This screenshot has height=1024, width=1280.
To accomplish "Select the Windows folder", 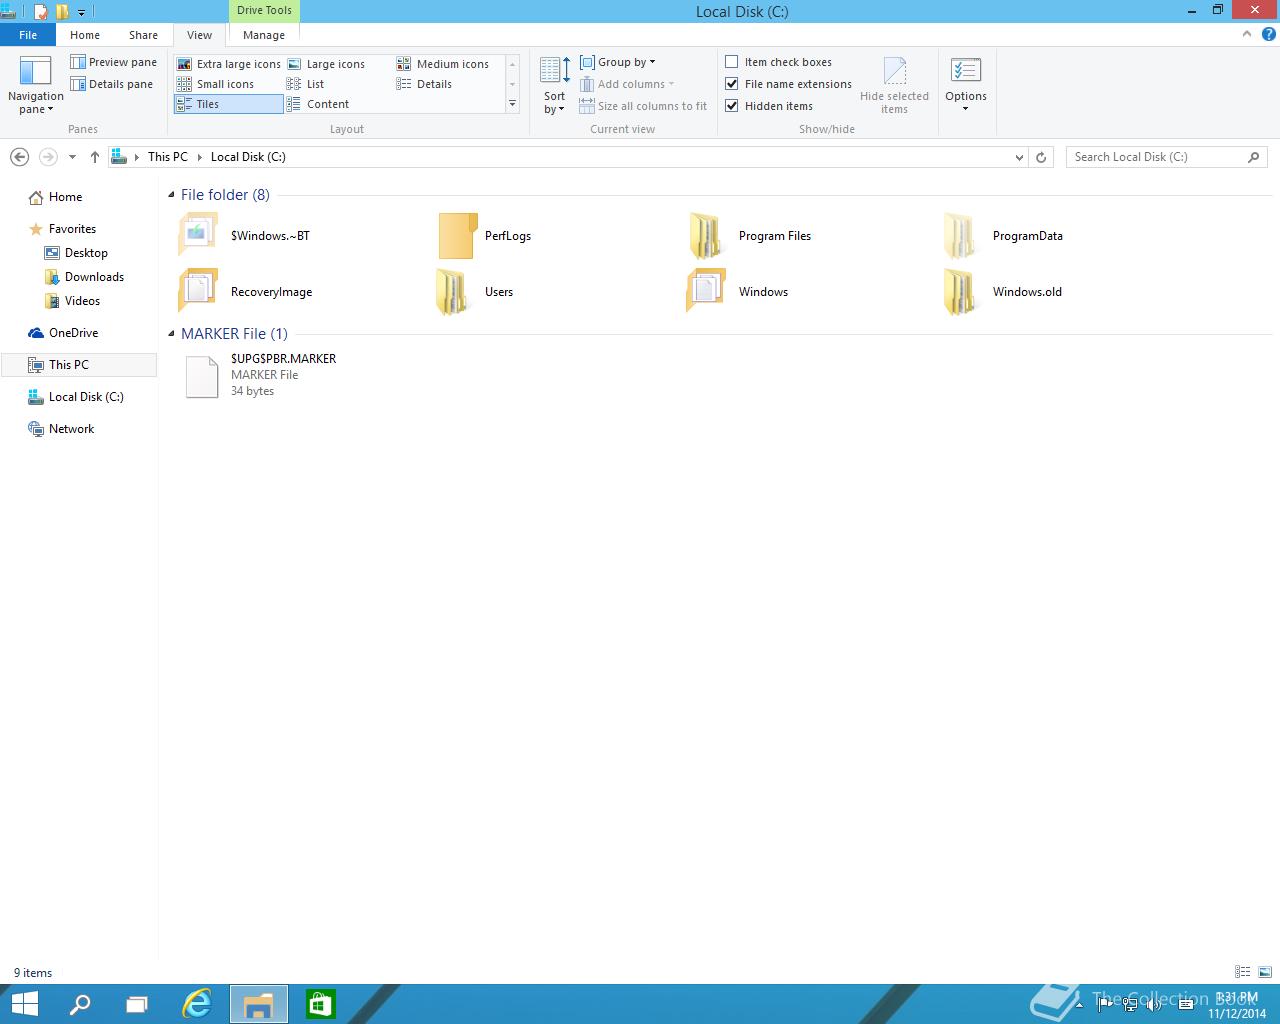I will point(763,292).
